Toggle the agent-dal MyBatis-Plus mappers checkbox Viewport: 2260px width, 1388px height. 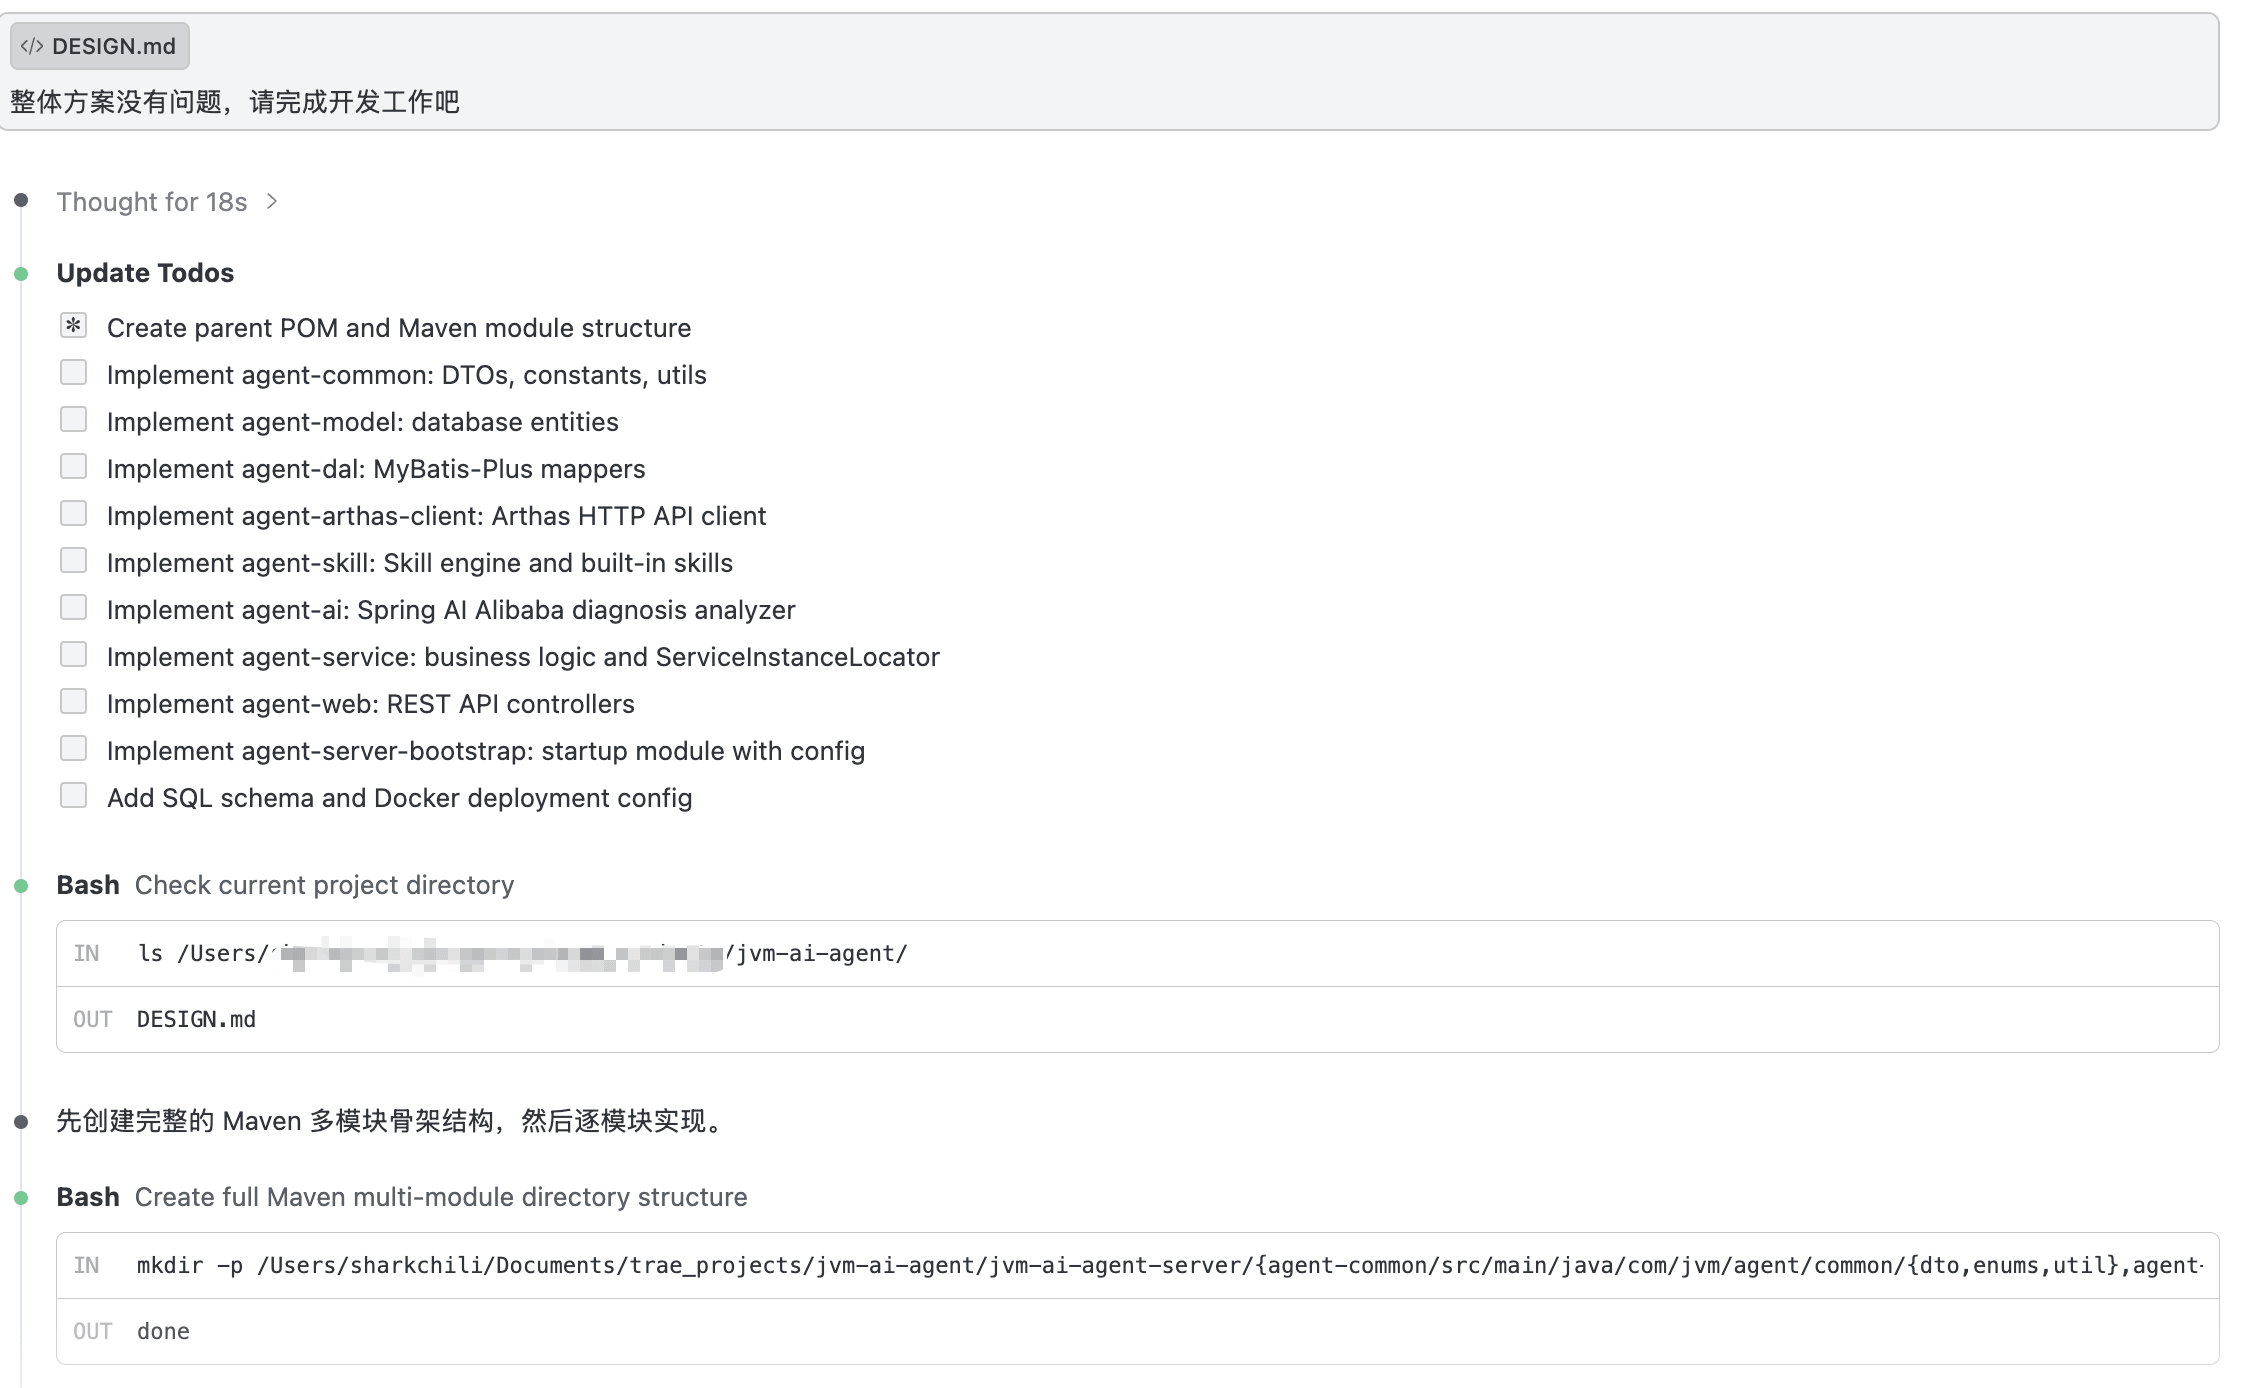pyautogui.click(x=73, y=467)
